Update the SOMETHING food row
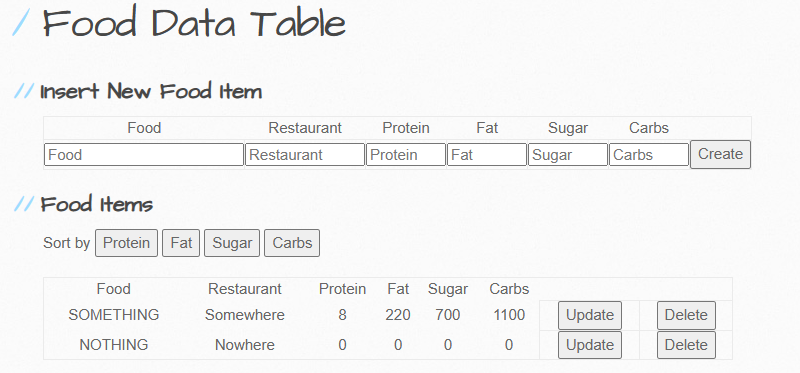 [x=590, y=315]
